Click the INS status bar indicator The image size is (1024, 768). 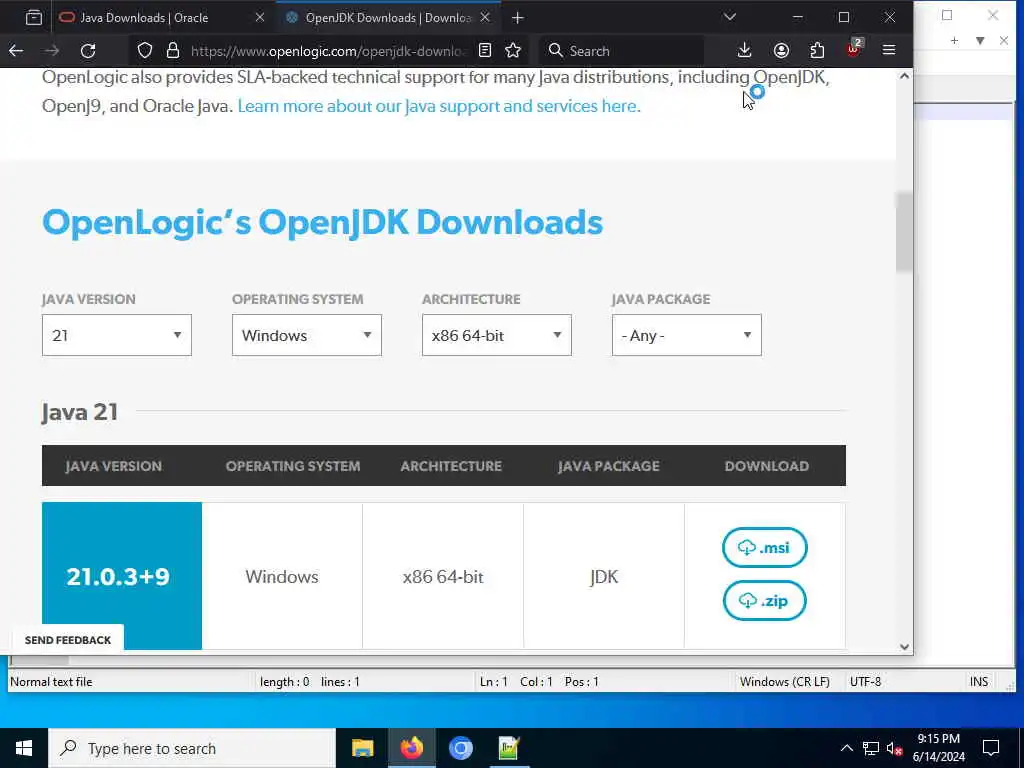pyautogui.click(x=978, y=682)
